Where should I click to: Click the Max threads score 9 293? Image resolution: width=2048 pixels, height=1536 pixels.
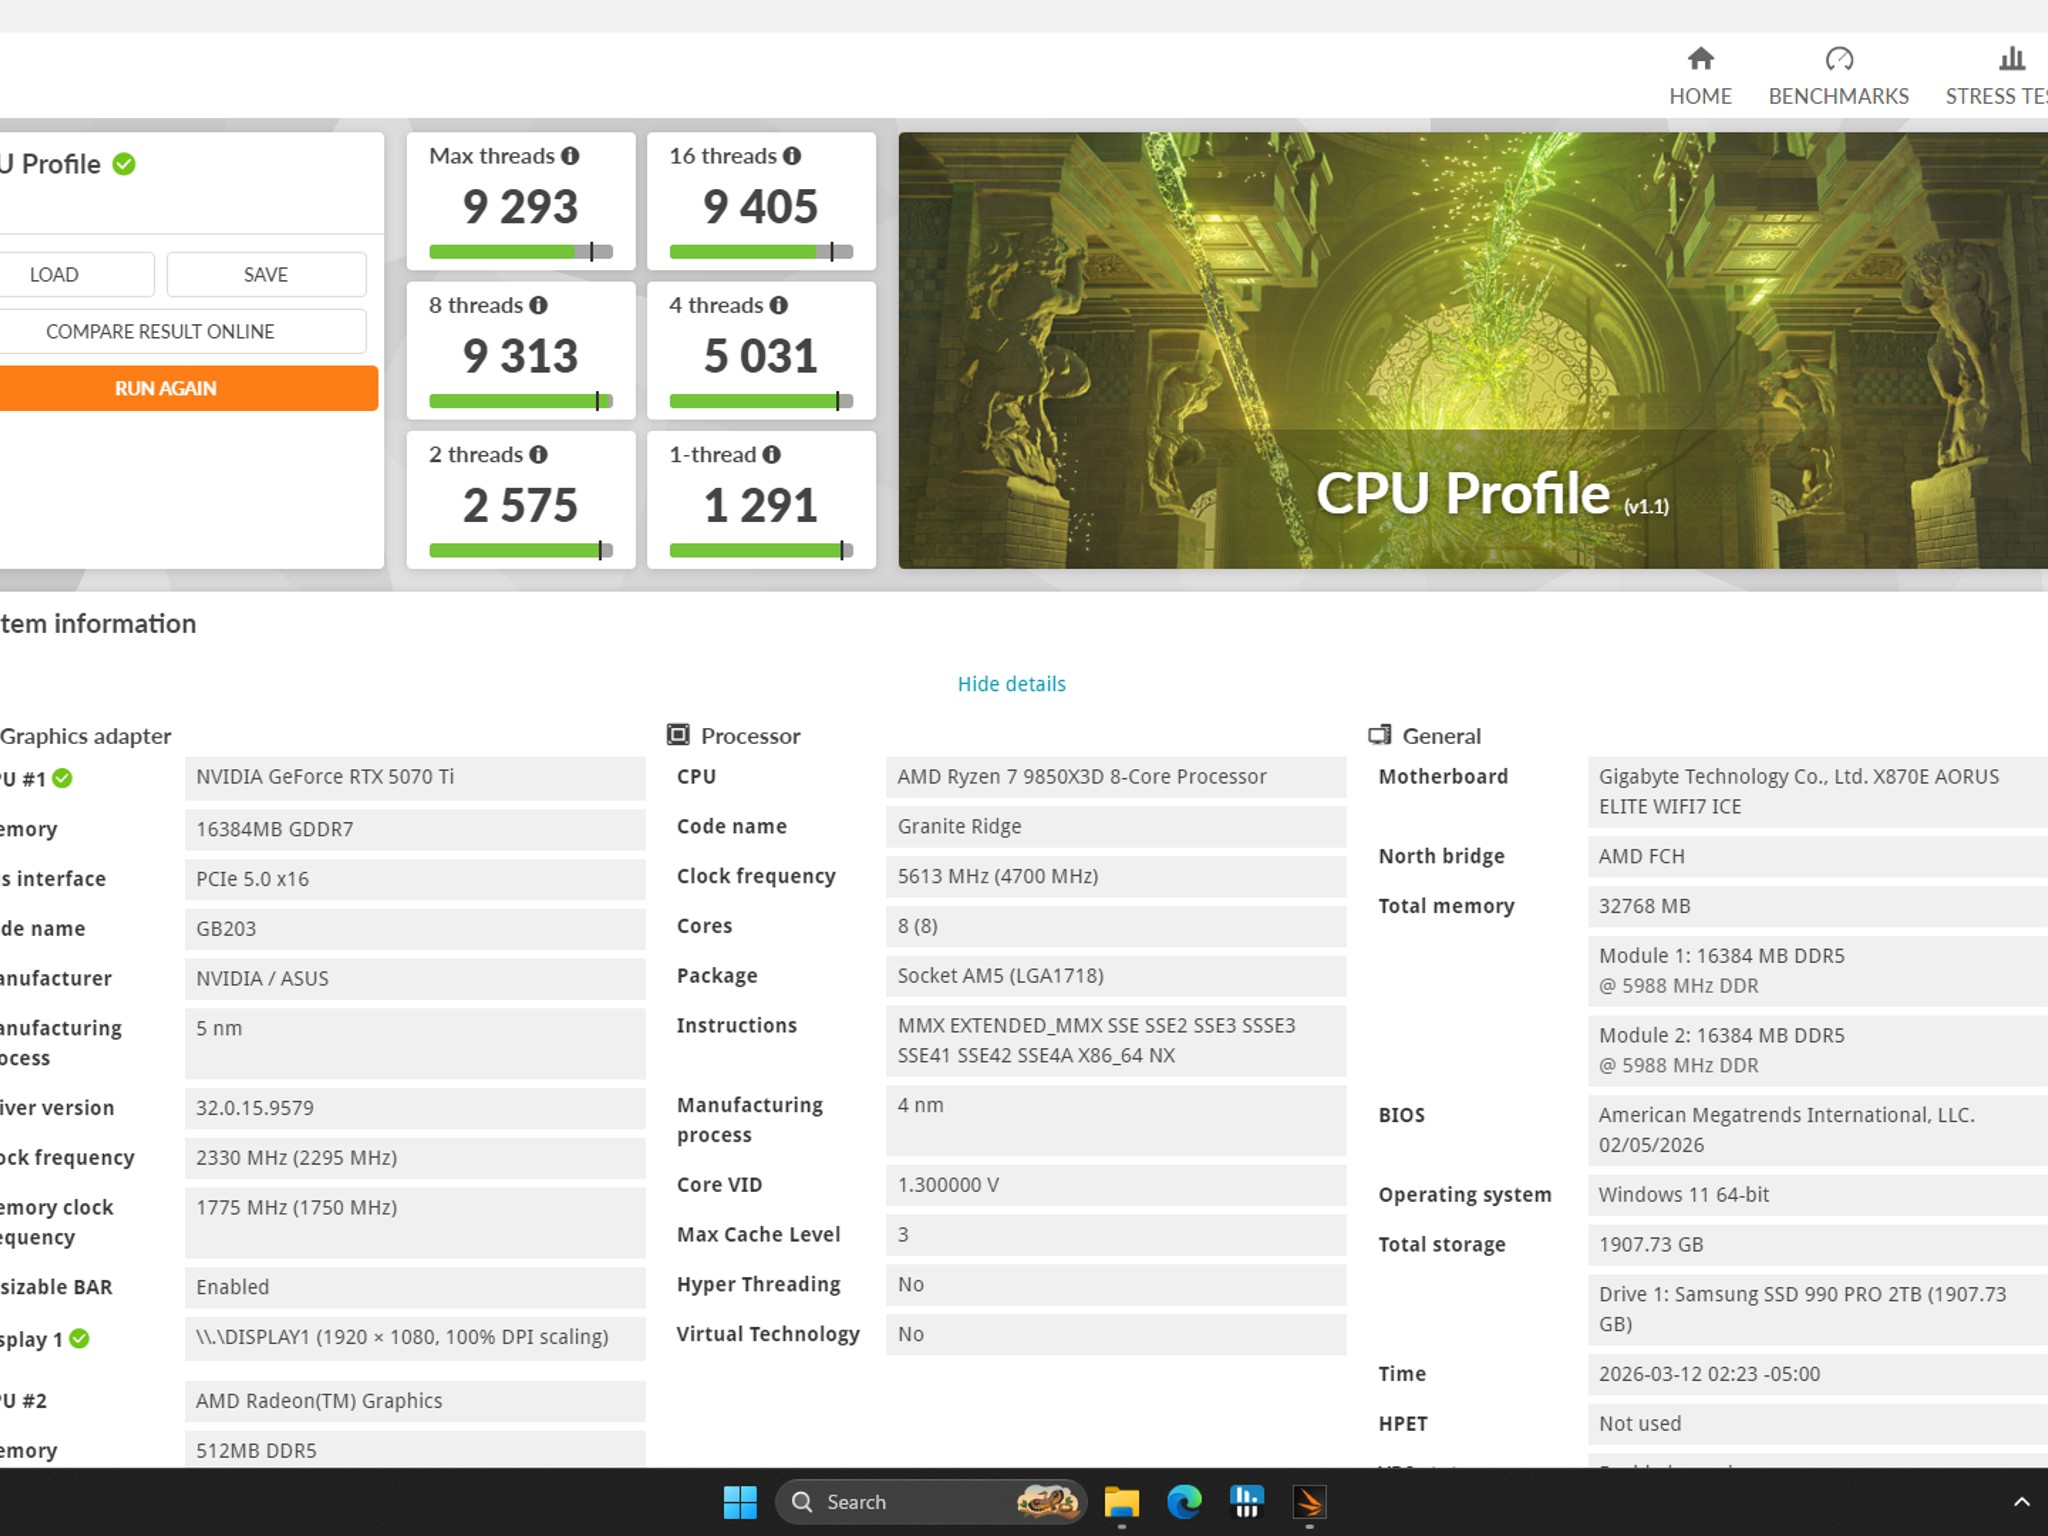click(521, 207)
